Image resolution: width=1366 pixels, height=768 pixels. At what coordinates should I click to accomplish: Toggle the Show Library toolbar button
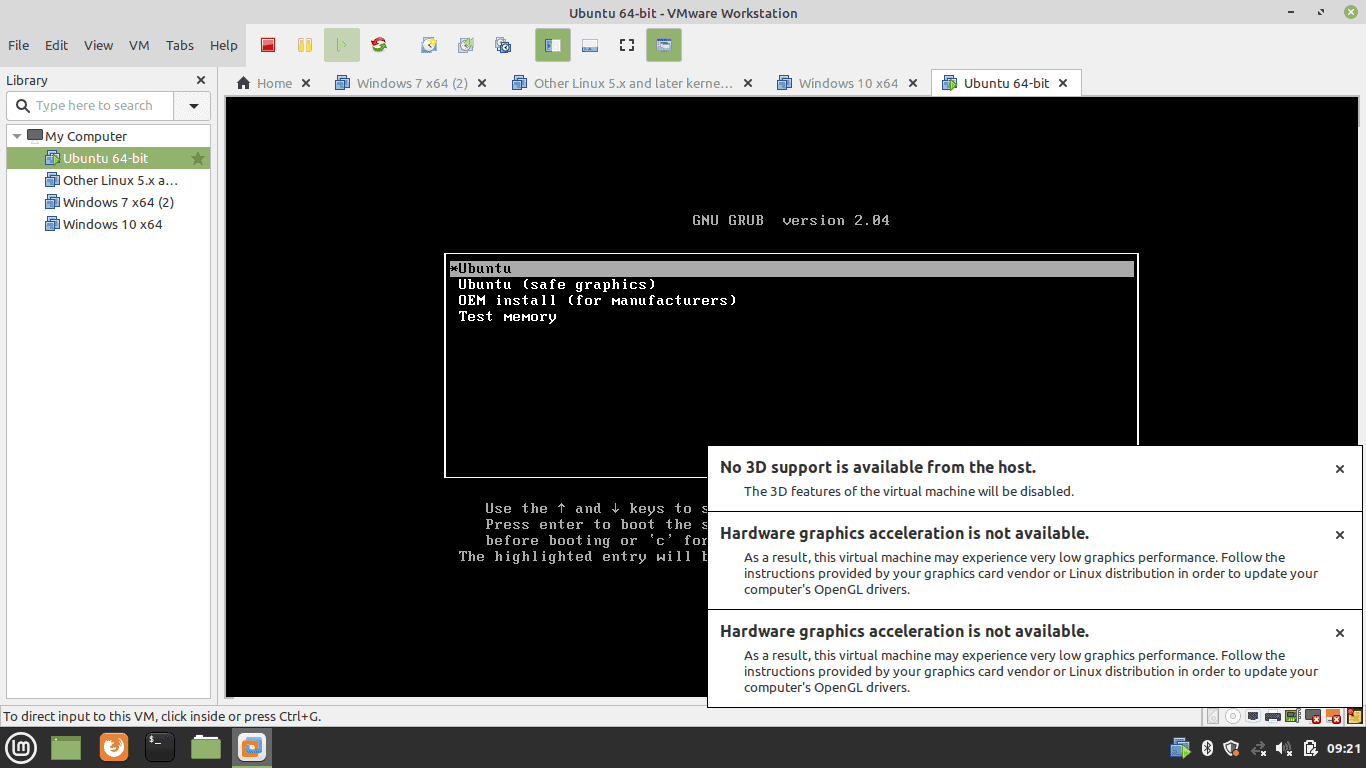click(553, 45)
